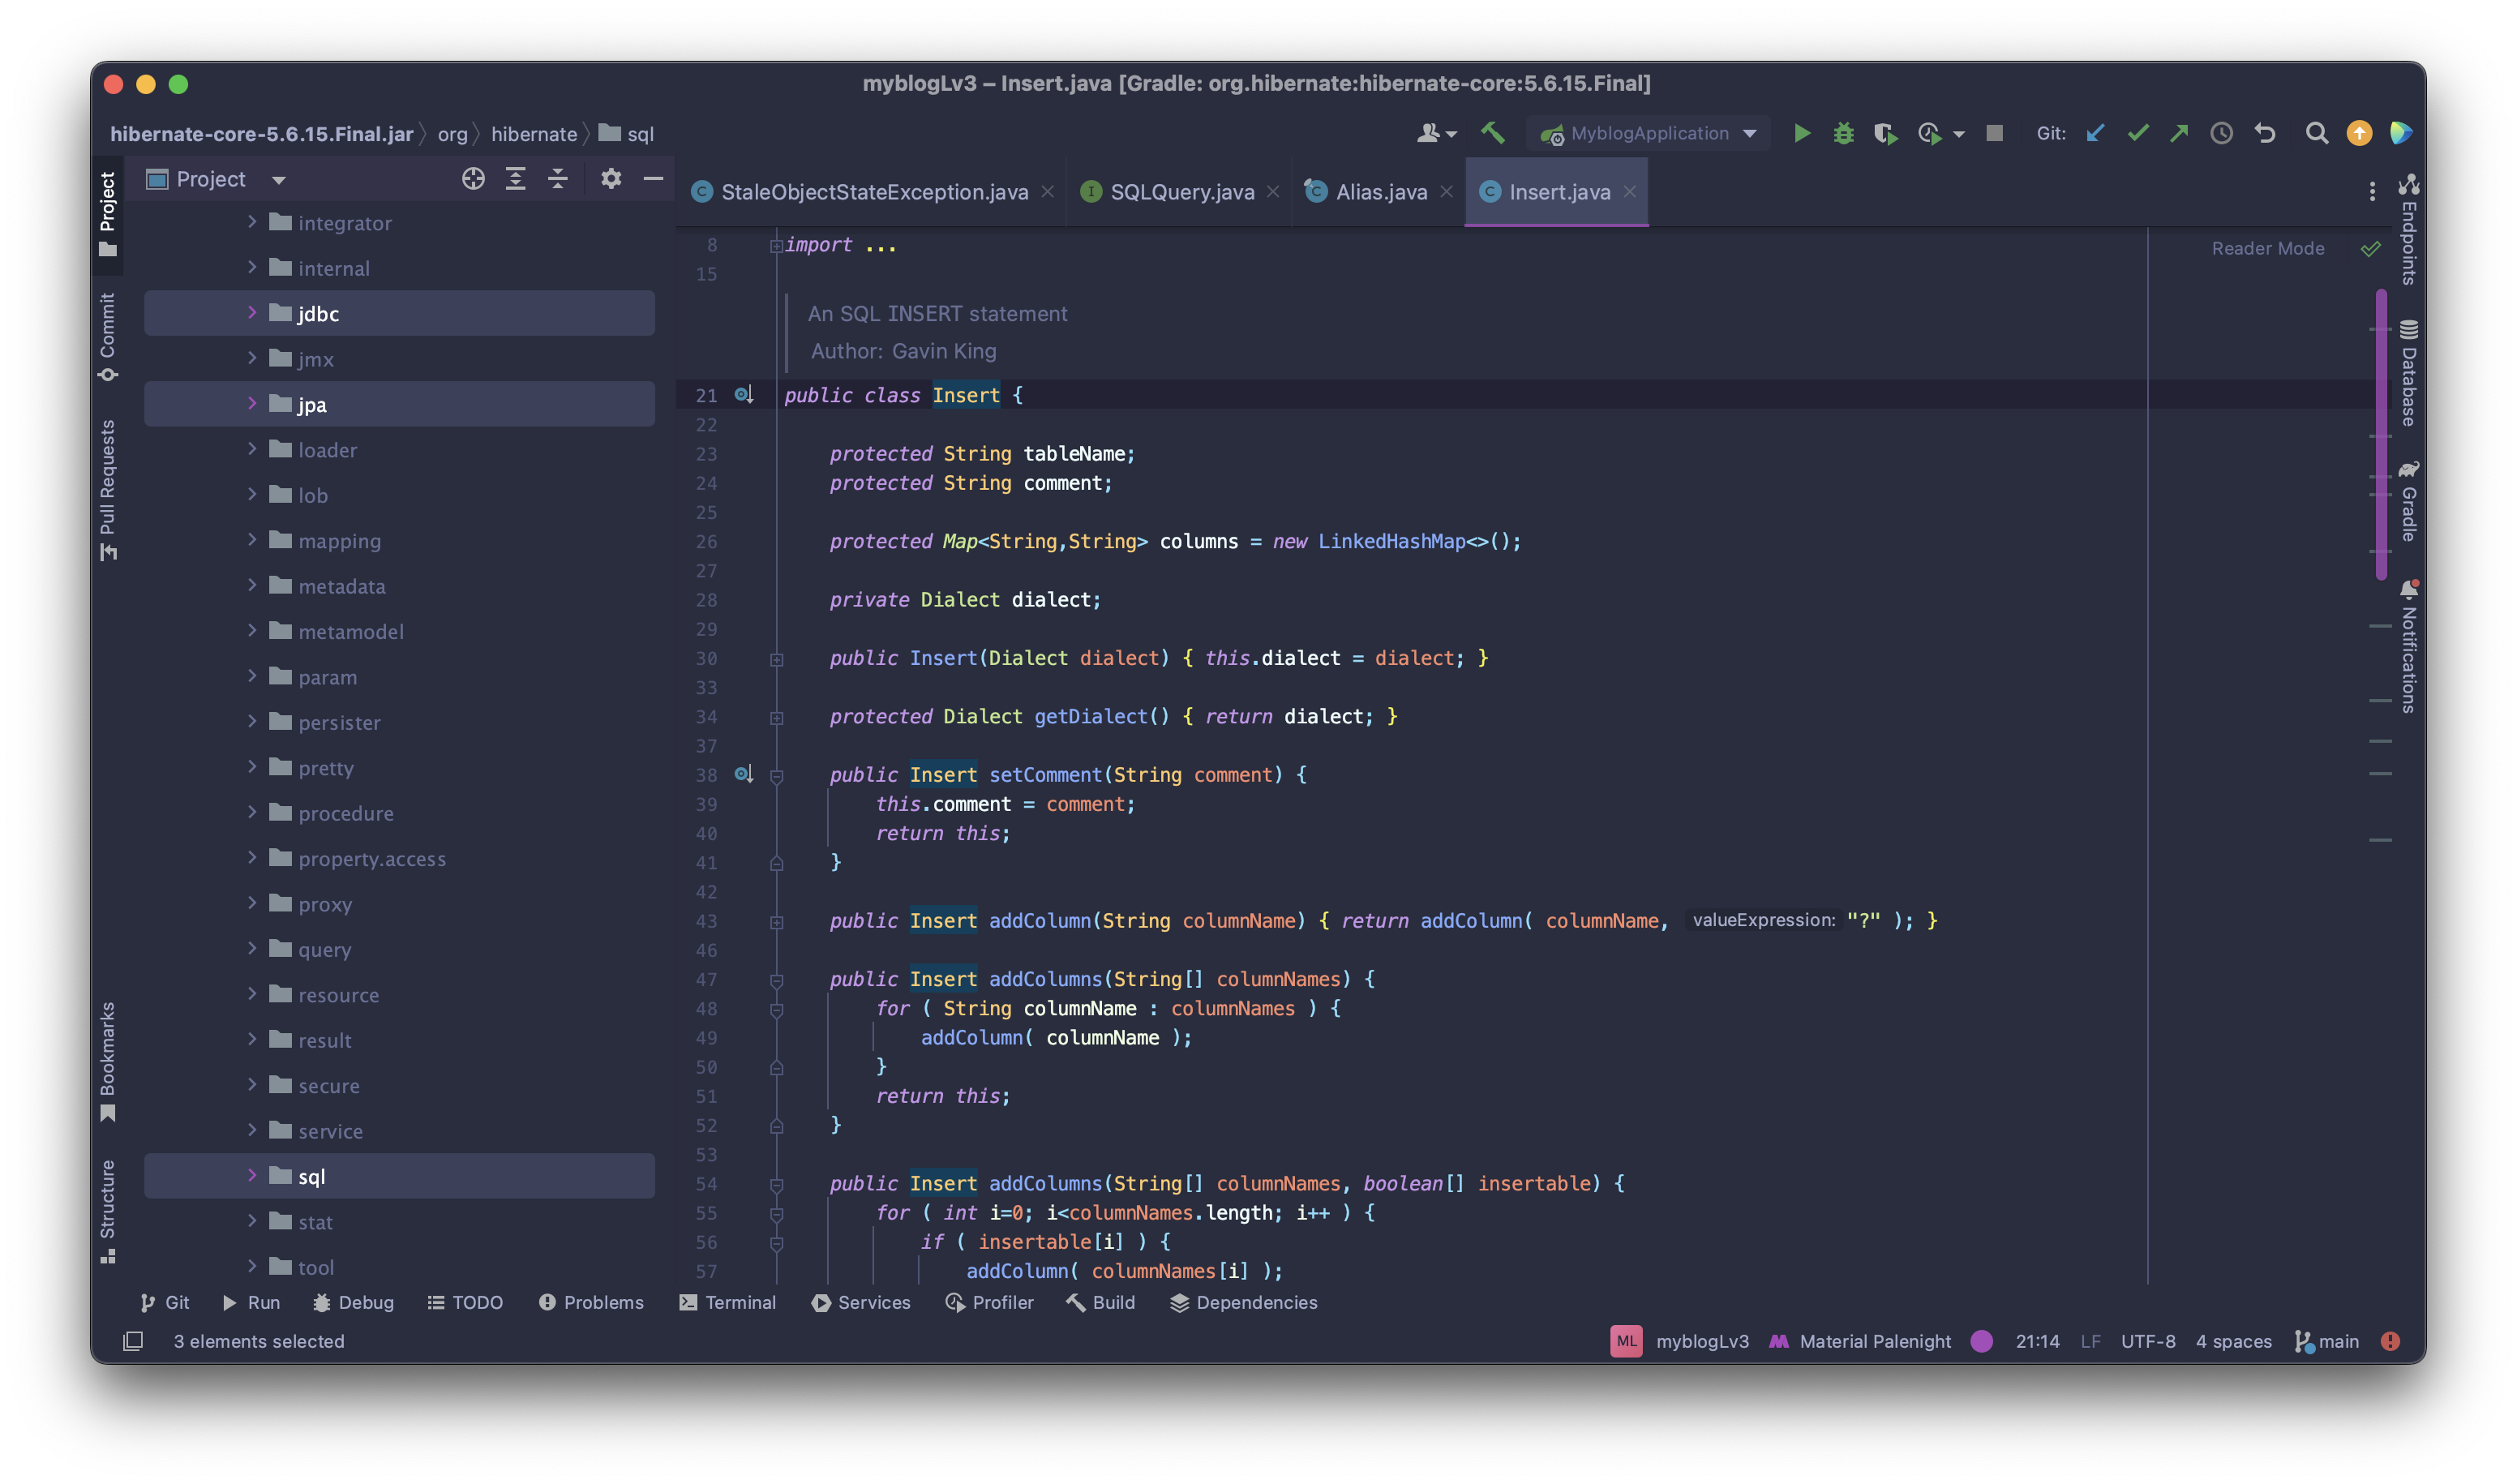Open the Code With Me user icon
2517x1484 pixels.
click(1436, 133)
